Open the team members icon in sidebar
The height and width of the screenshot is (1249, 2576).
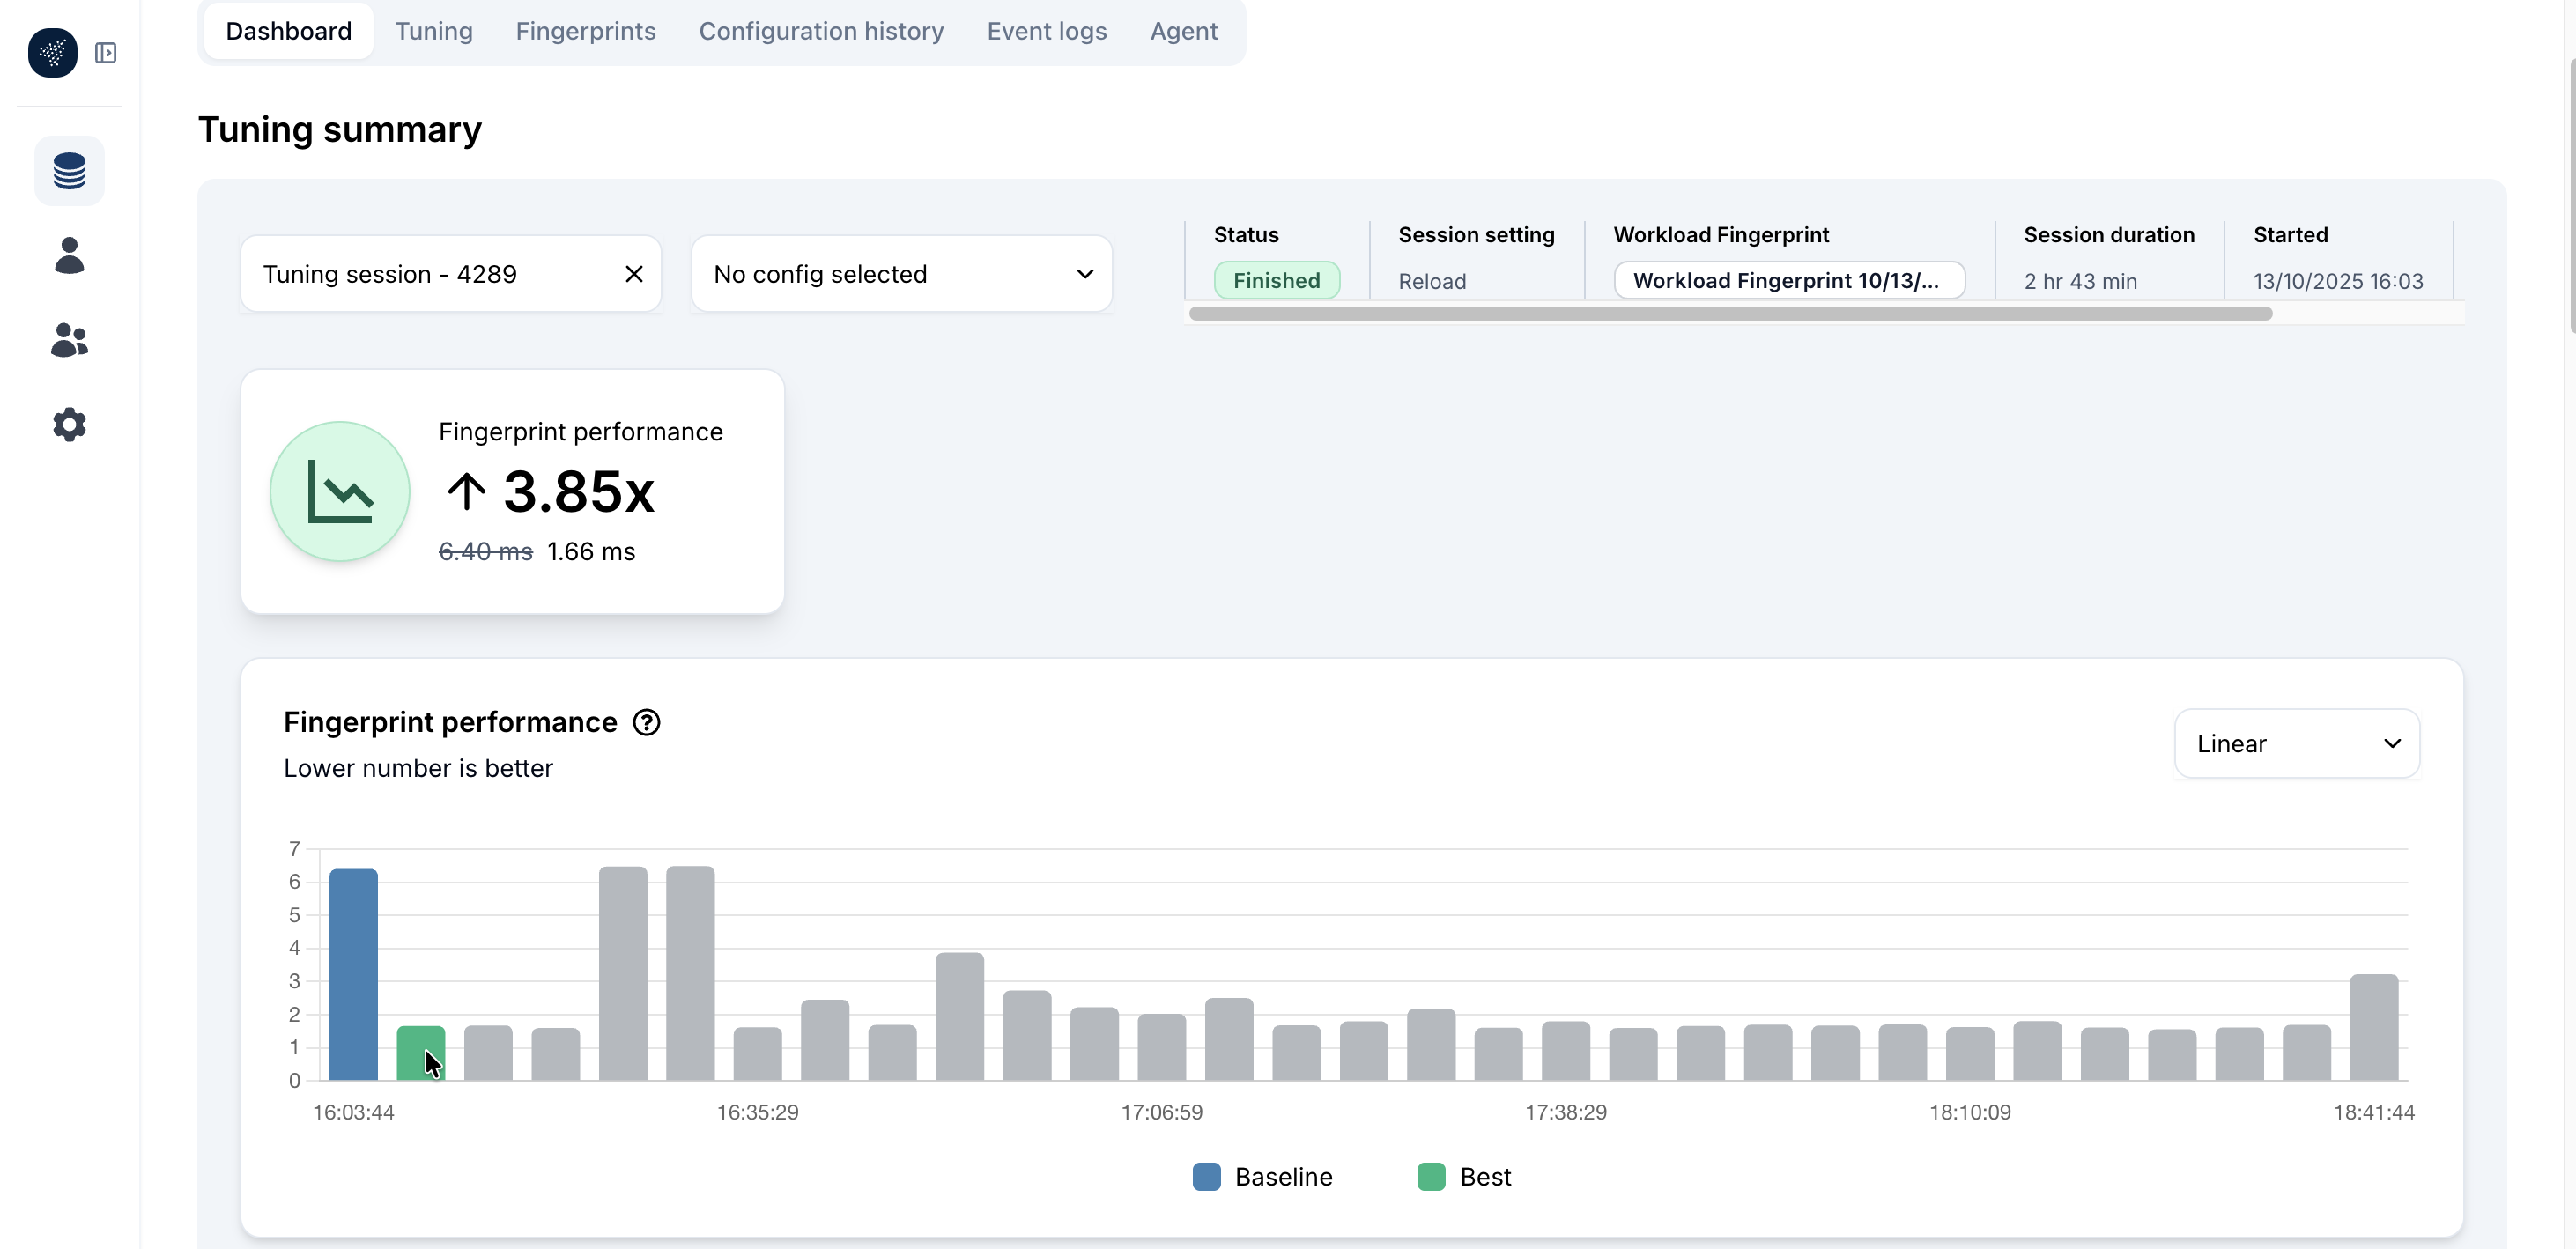click(69, 340)
